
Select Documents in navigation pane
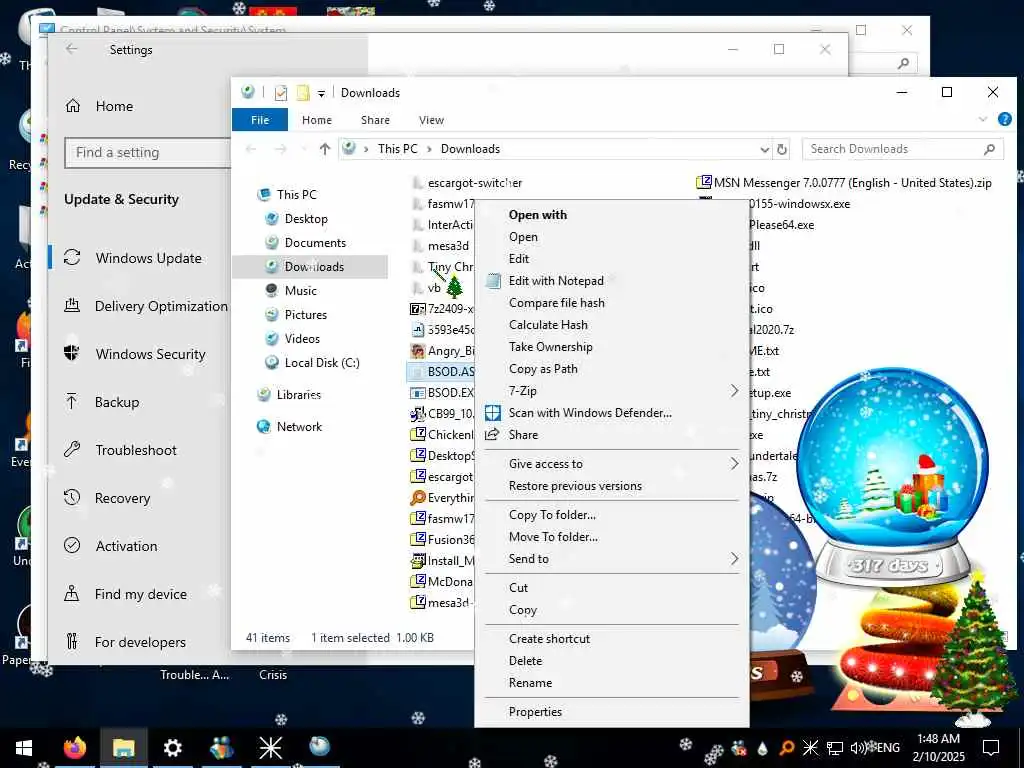tap(315, 243)
